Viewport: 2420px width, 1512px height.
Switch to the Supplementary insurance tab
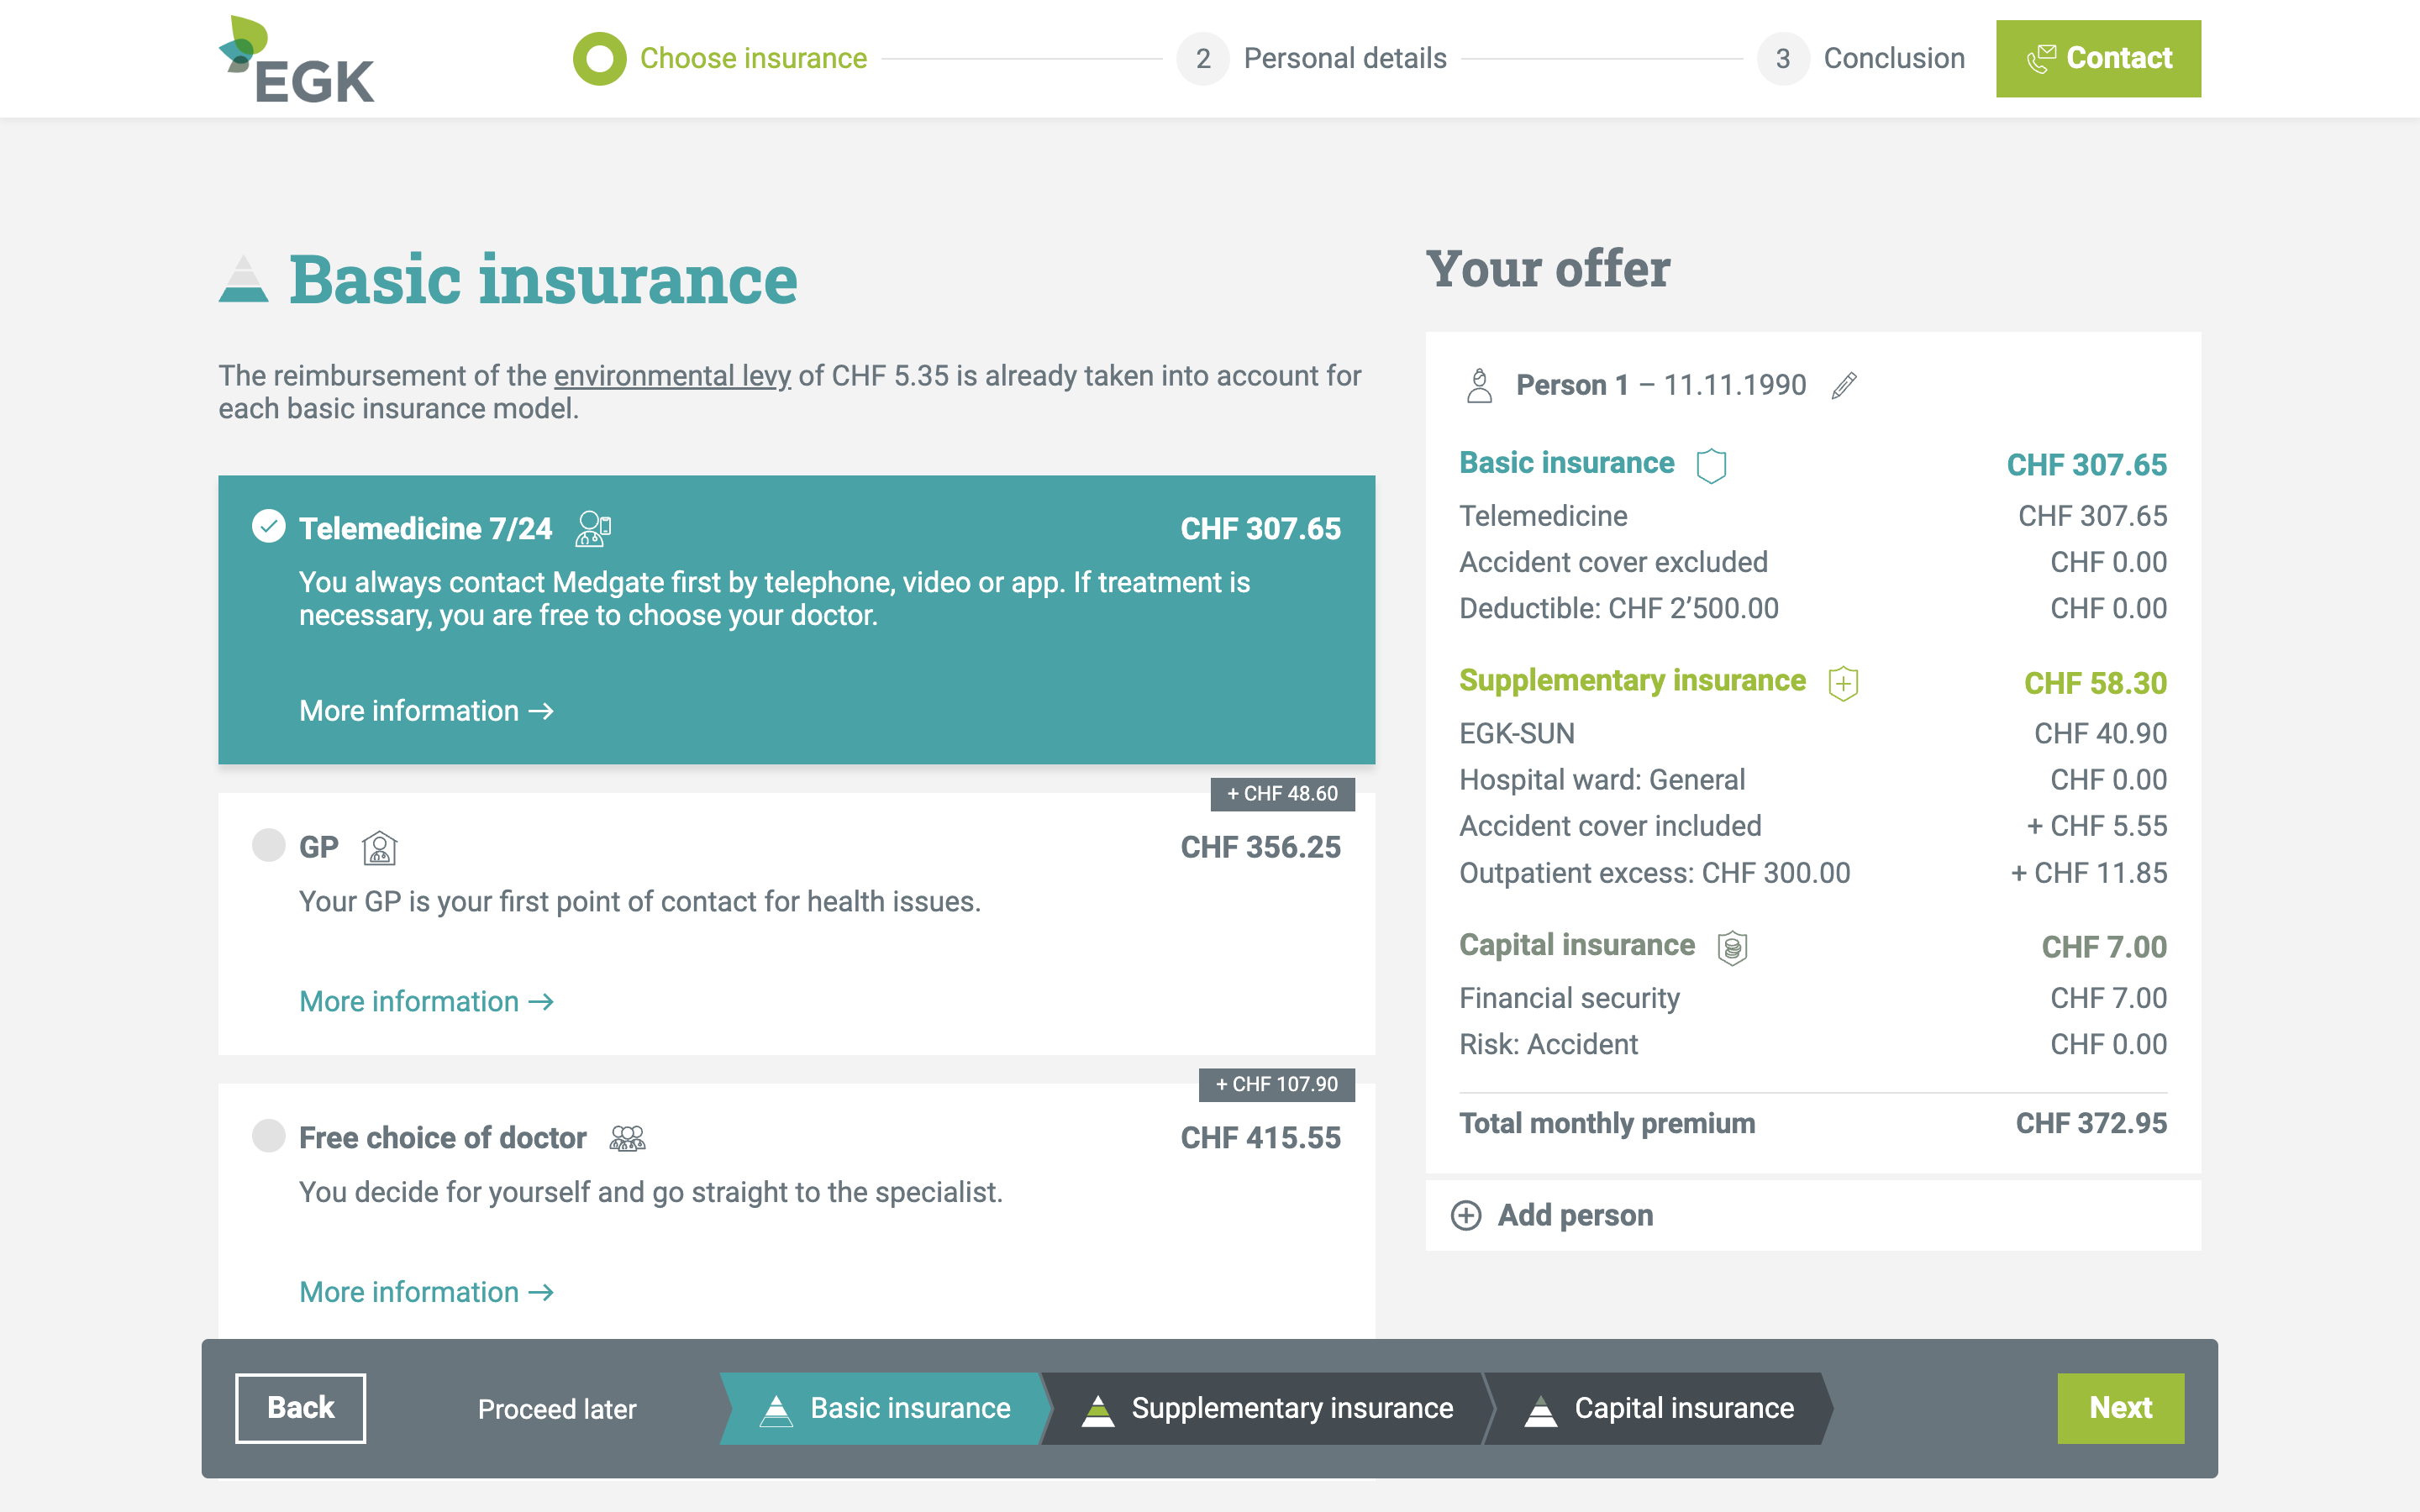click(1268, 1408)
